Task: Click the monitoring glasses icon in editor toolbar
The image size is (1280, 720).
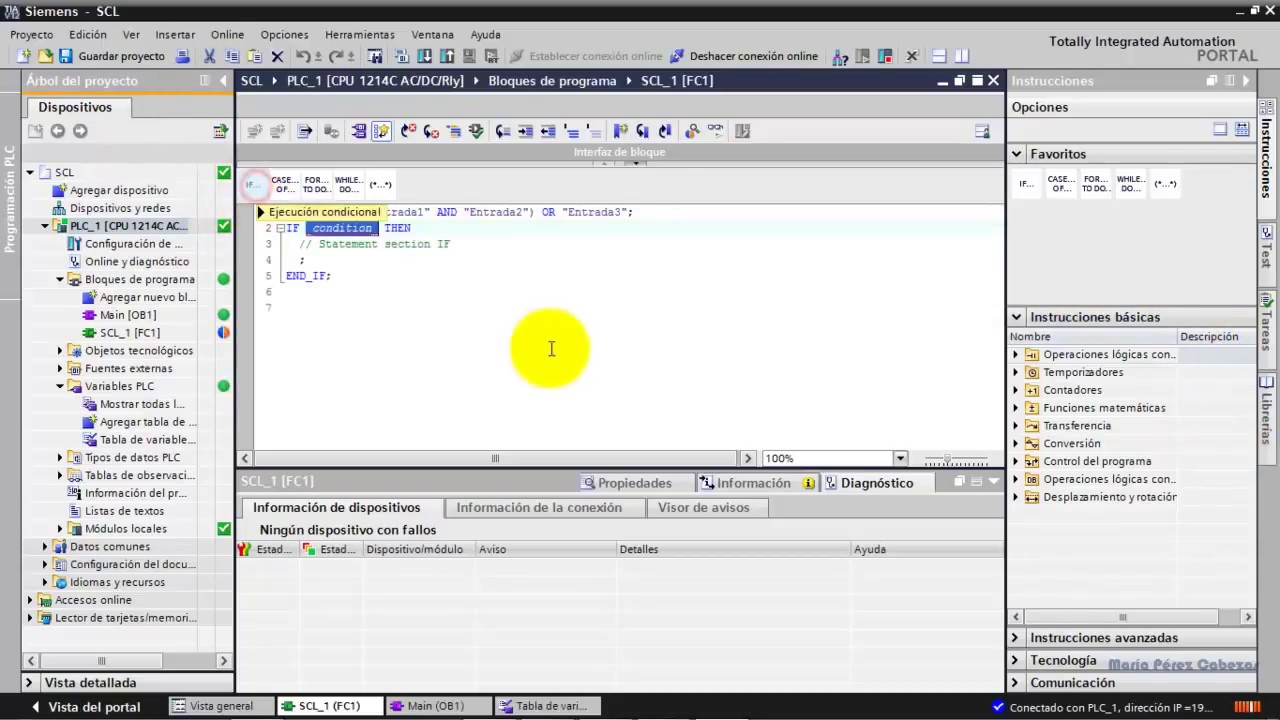Action: coord(716,131)
